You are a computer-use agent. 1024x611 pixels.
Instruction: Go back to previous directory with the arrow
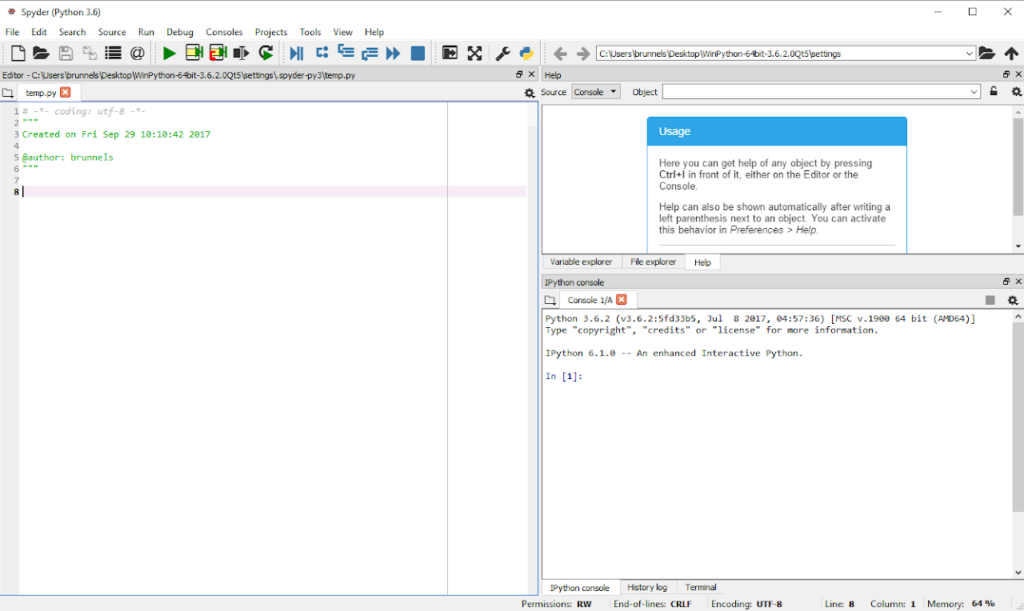(x=560, y=54)
